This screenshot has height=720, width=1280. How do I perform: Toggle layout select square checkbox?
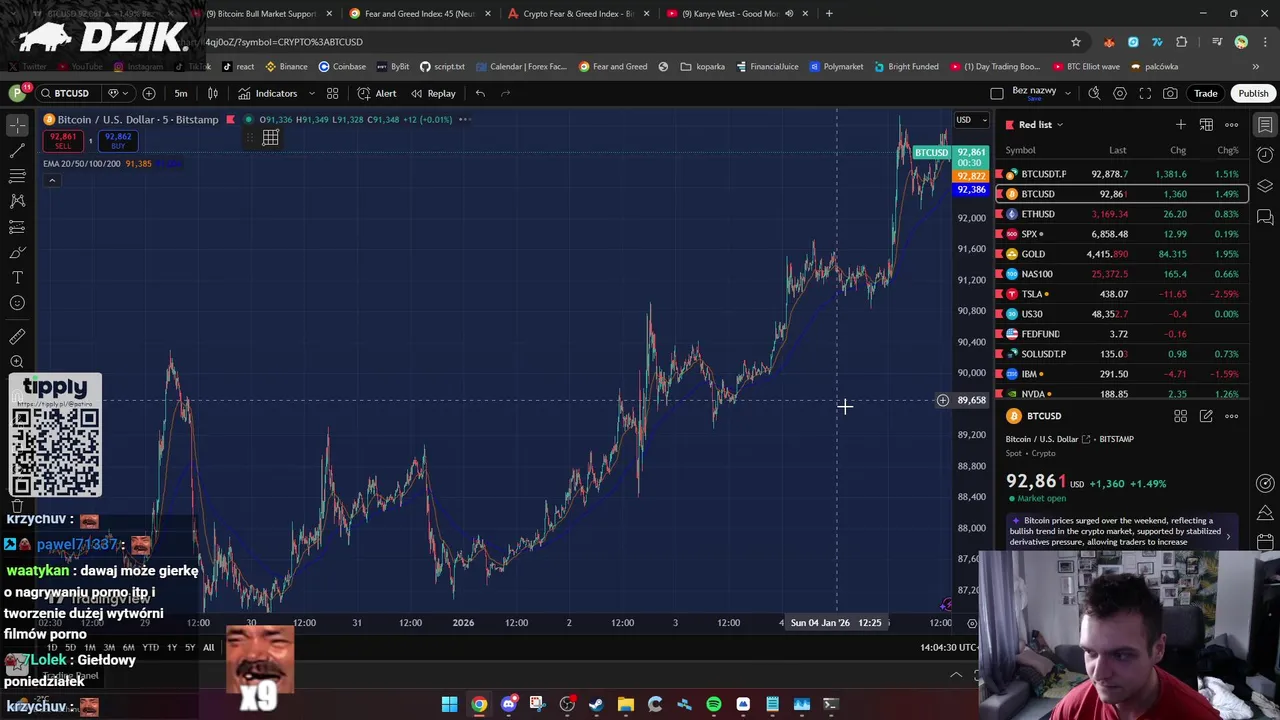click(996, 93)
